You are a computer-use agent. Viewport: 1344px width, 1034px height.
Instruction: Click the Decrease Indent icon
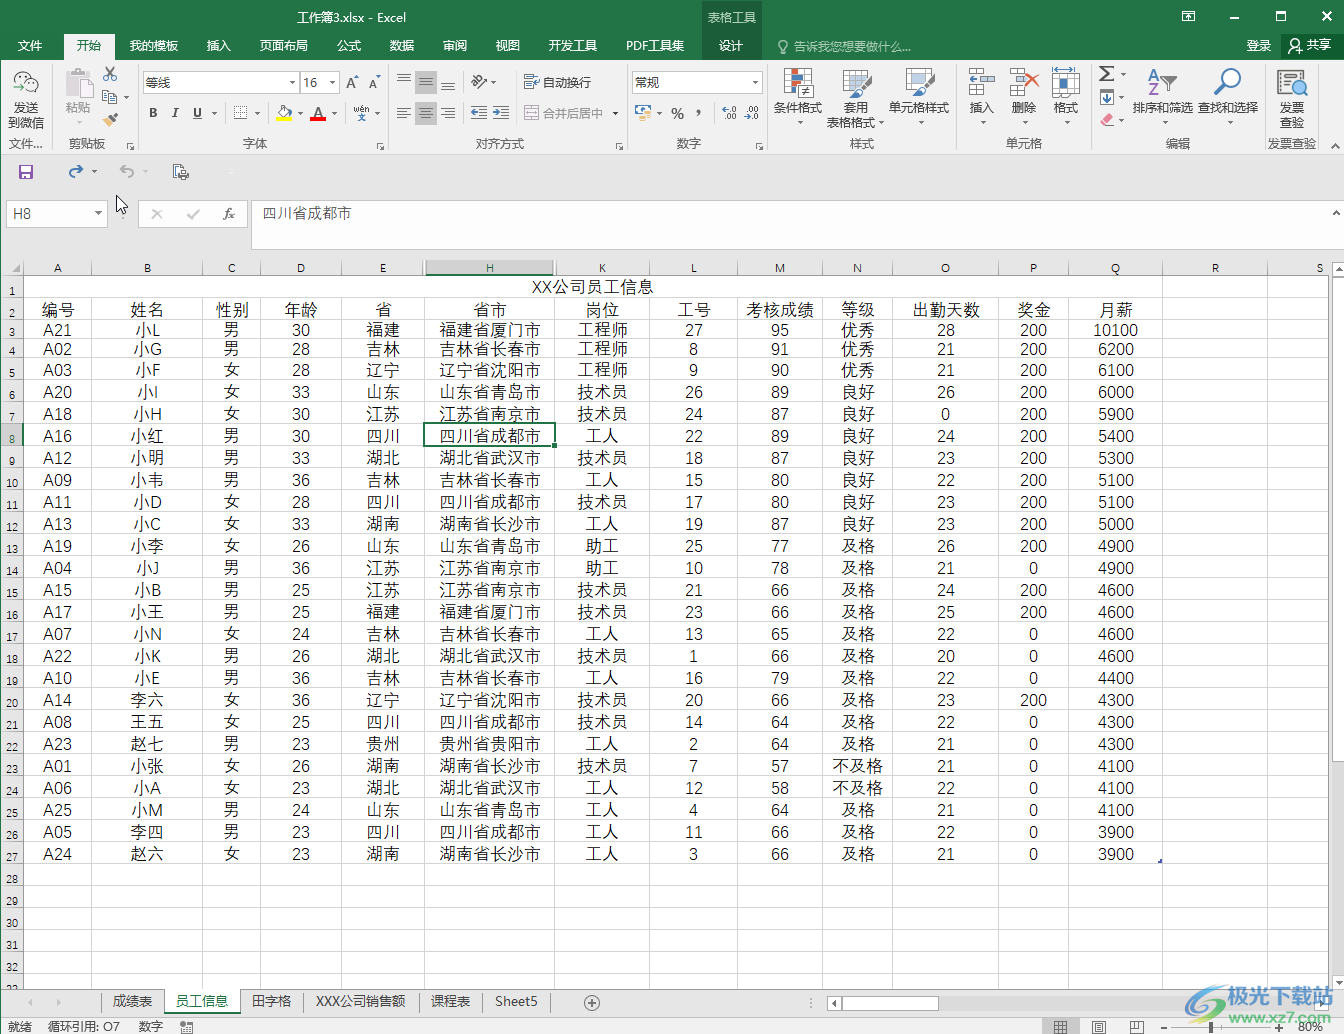coord(479,113)
